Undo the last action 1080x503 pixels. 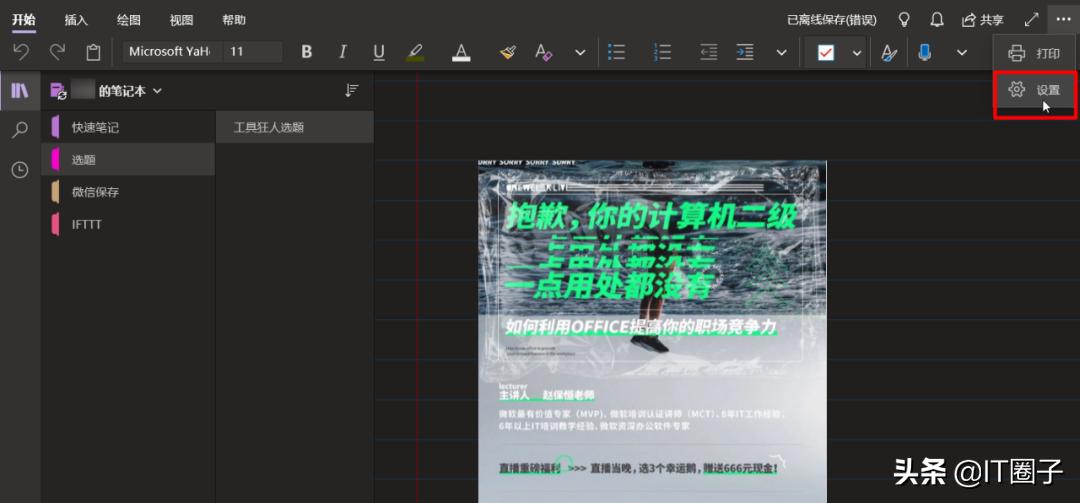(x=21, y=52)
